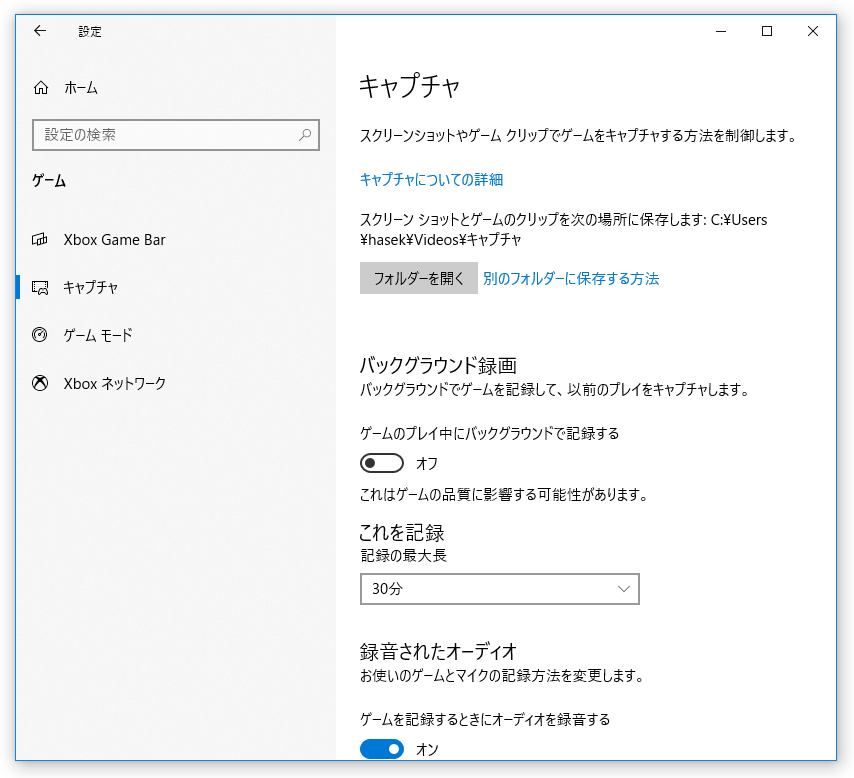Click the search magnifier icon
The width and height of the screenshot is (854, 778).
click(x=305, y=134)
